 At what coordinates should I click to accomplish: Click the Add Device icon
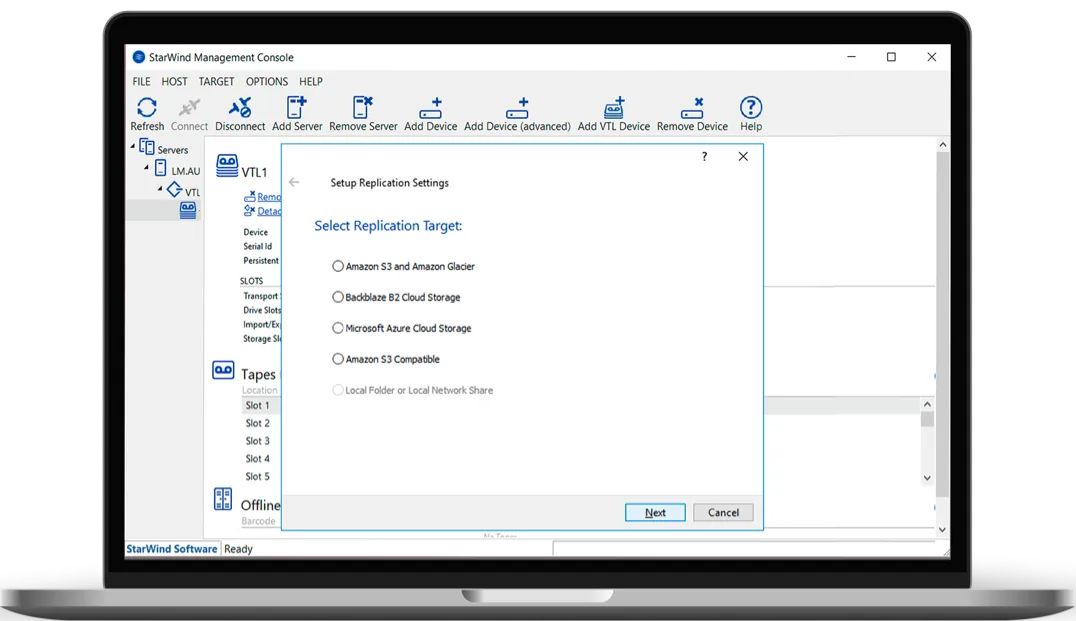point(430,108)
